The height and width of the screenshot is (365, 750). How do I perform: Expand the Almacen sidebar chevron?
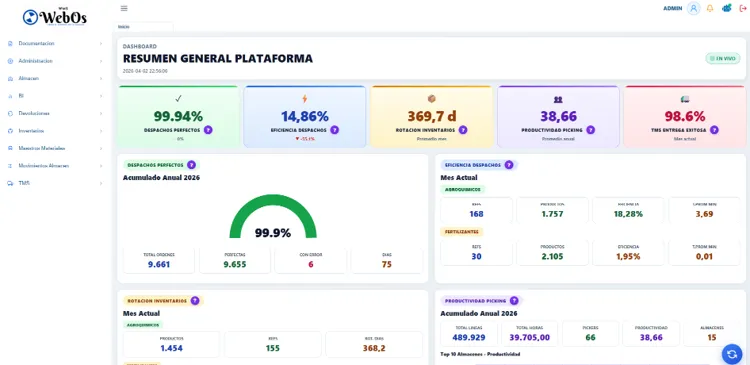[x=101, y=78]
